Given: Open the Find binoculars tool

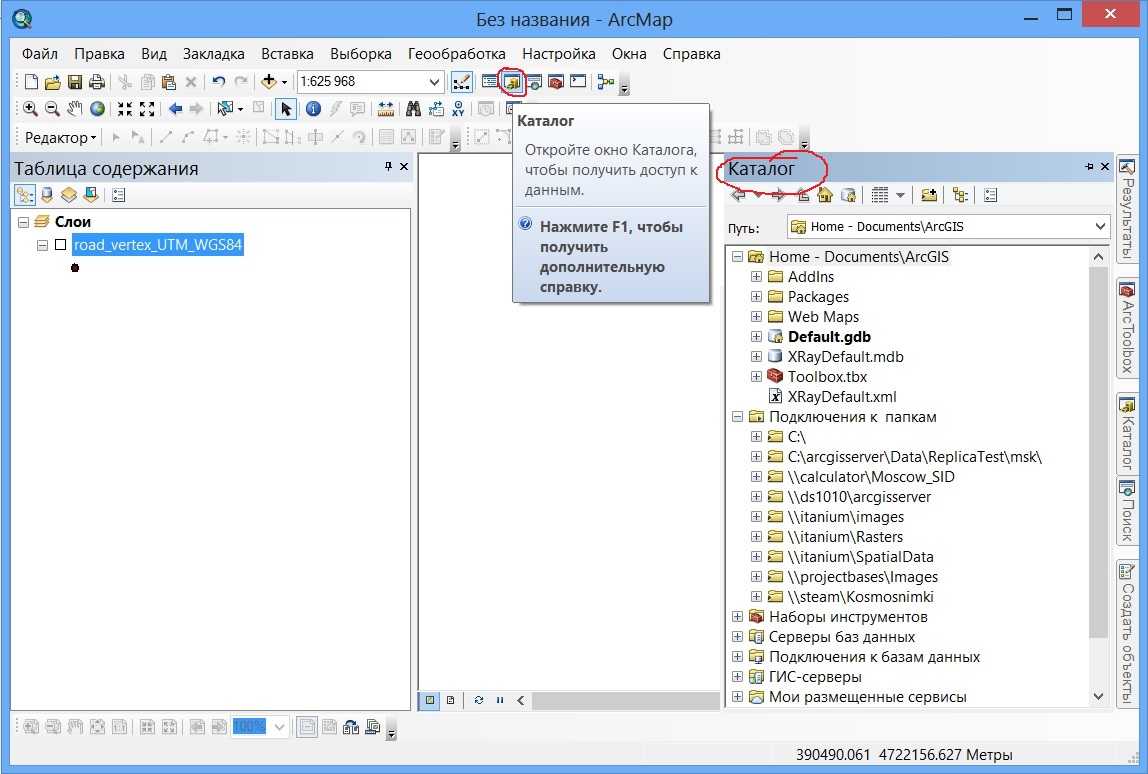Looking at the screenshot, I should click(414, 109).
